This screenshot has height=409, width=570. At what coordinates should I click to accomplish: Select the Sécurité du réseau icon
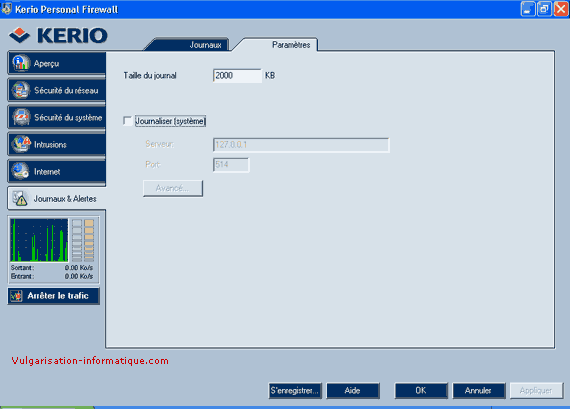tap(21, 90)
